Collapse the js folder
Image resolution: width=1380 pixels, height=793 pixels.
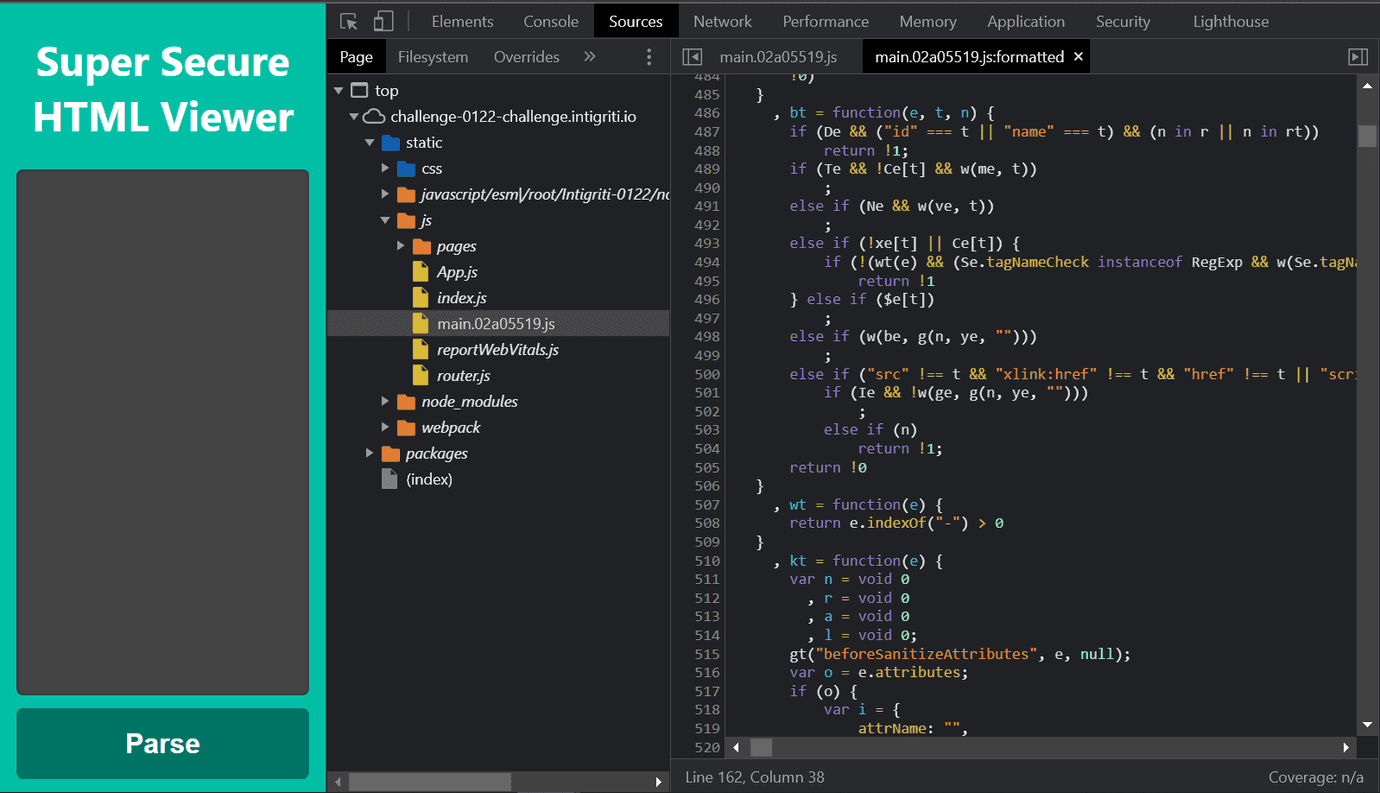[x=386, y=221]
